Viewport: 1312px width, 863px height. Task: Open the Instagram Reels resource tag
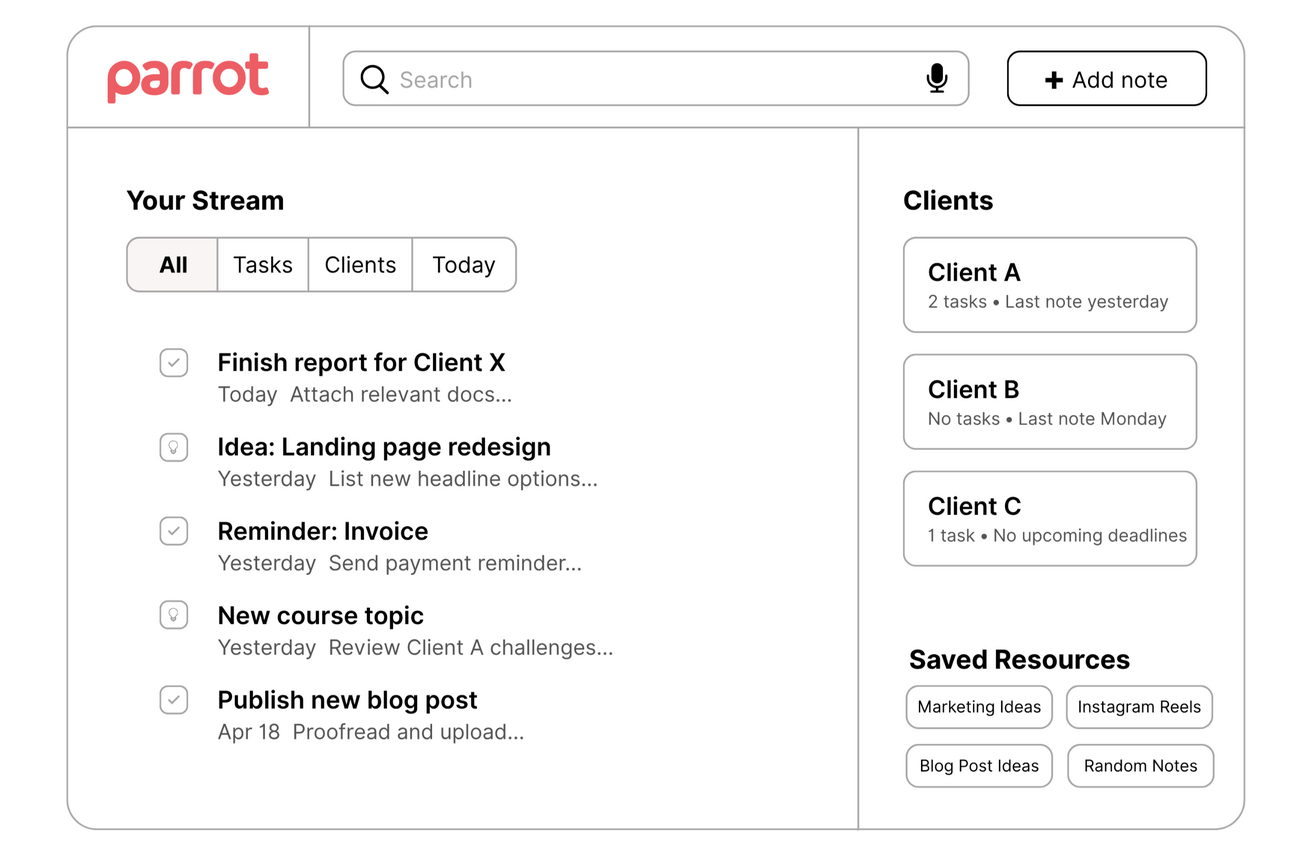[x=1139, y=707]
